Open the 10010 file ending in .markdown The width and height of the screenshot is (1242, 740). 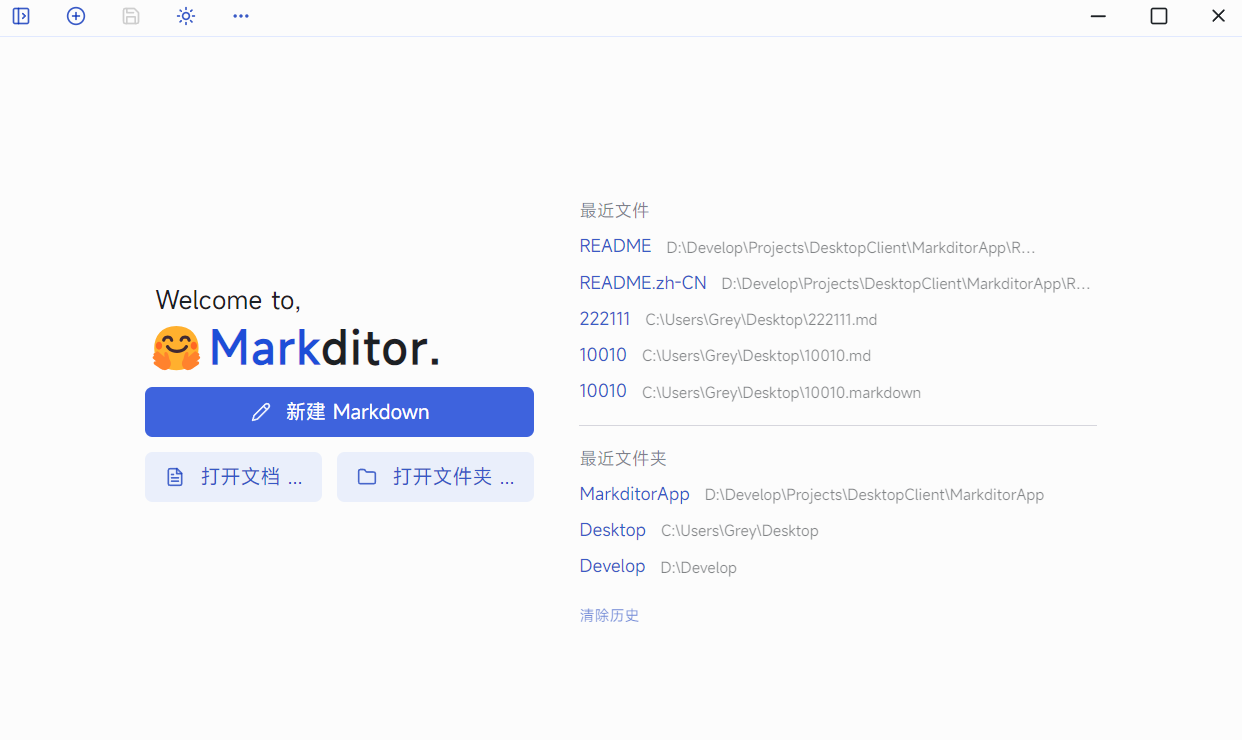(x=603, y=391)
